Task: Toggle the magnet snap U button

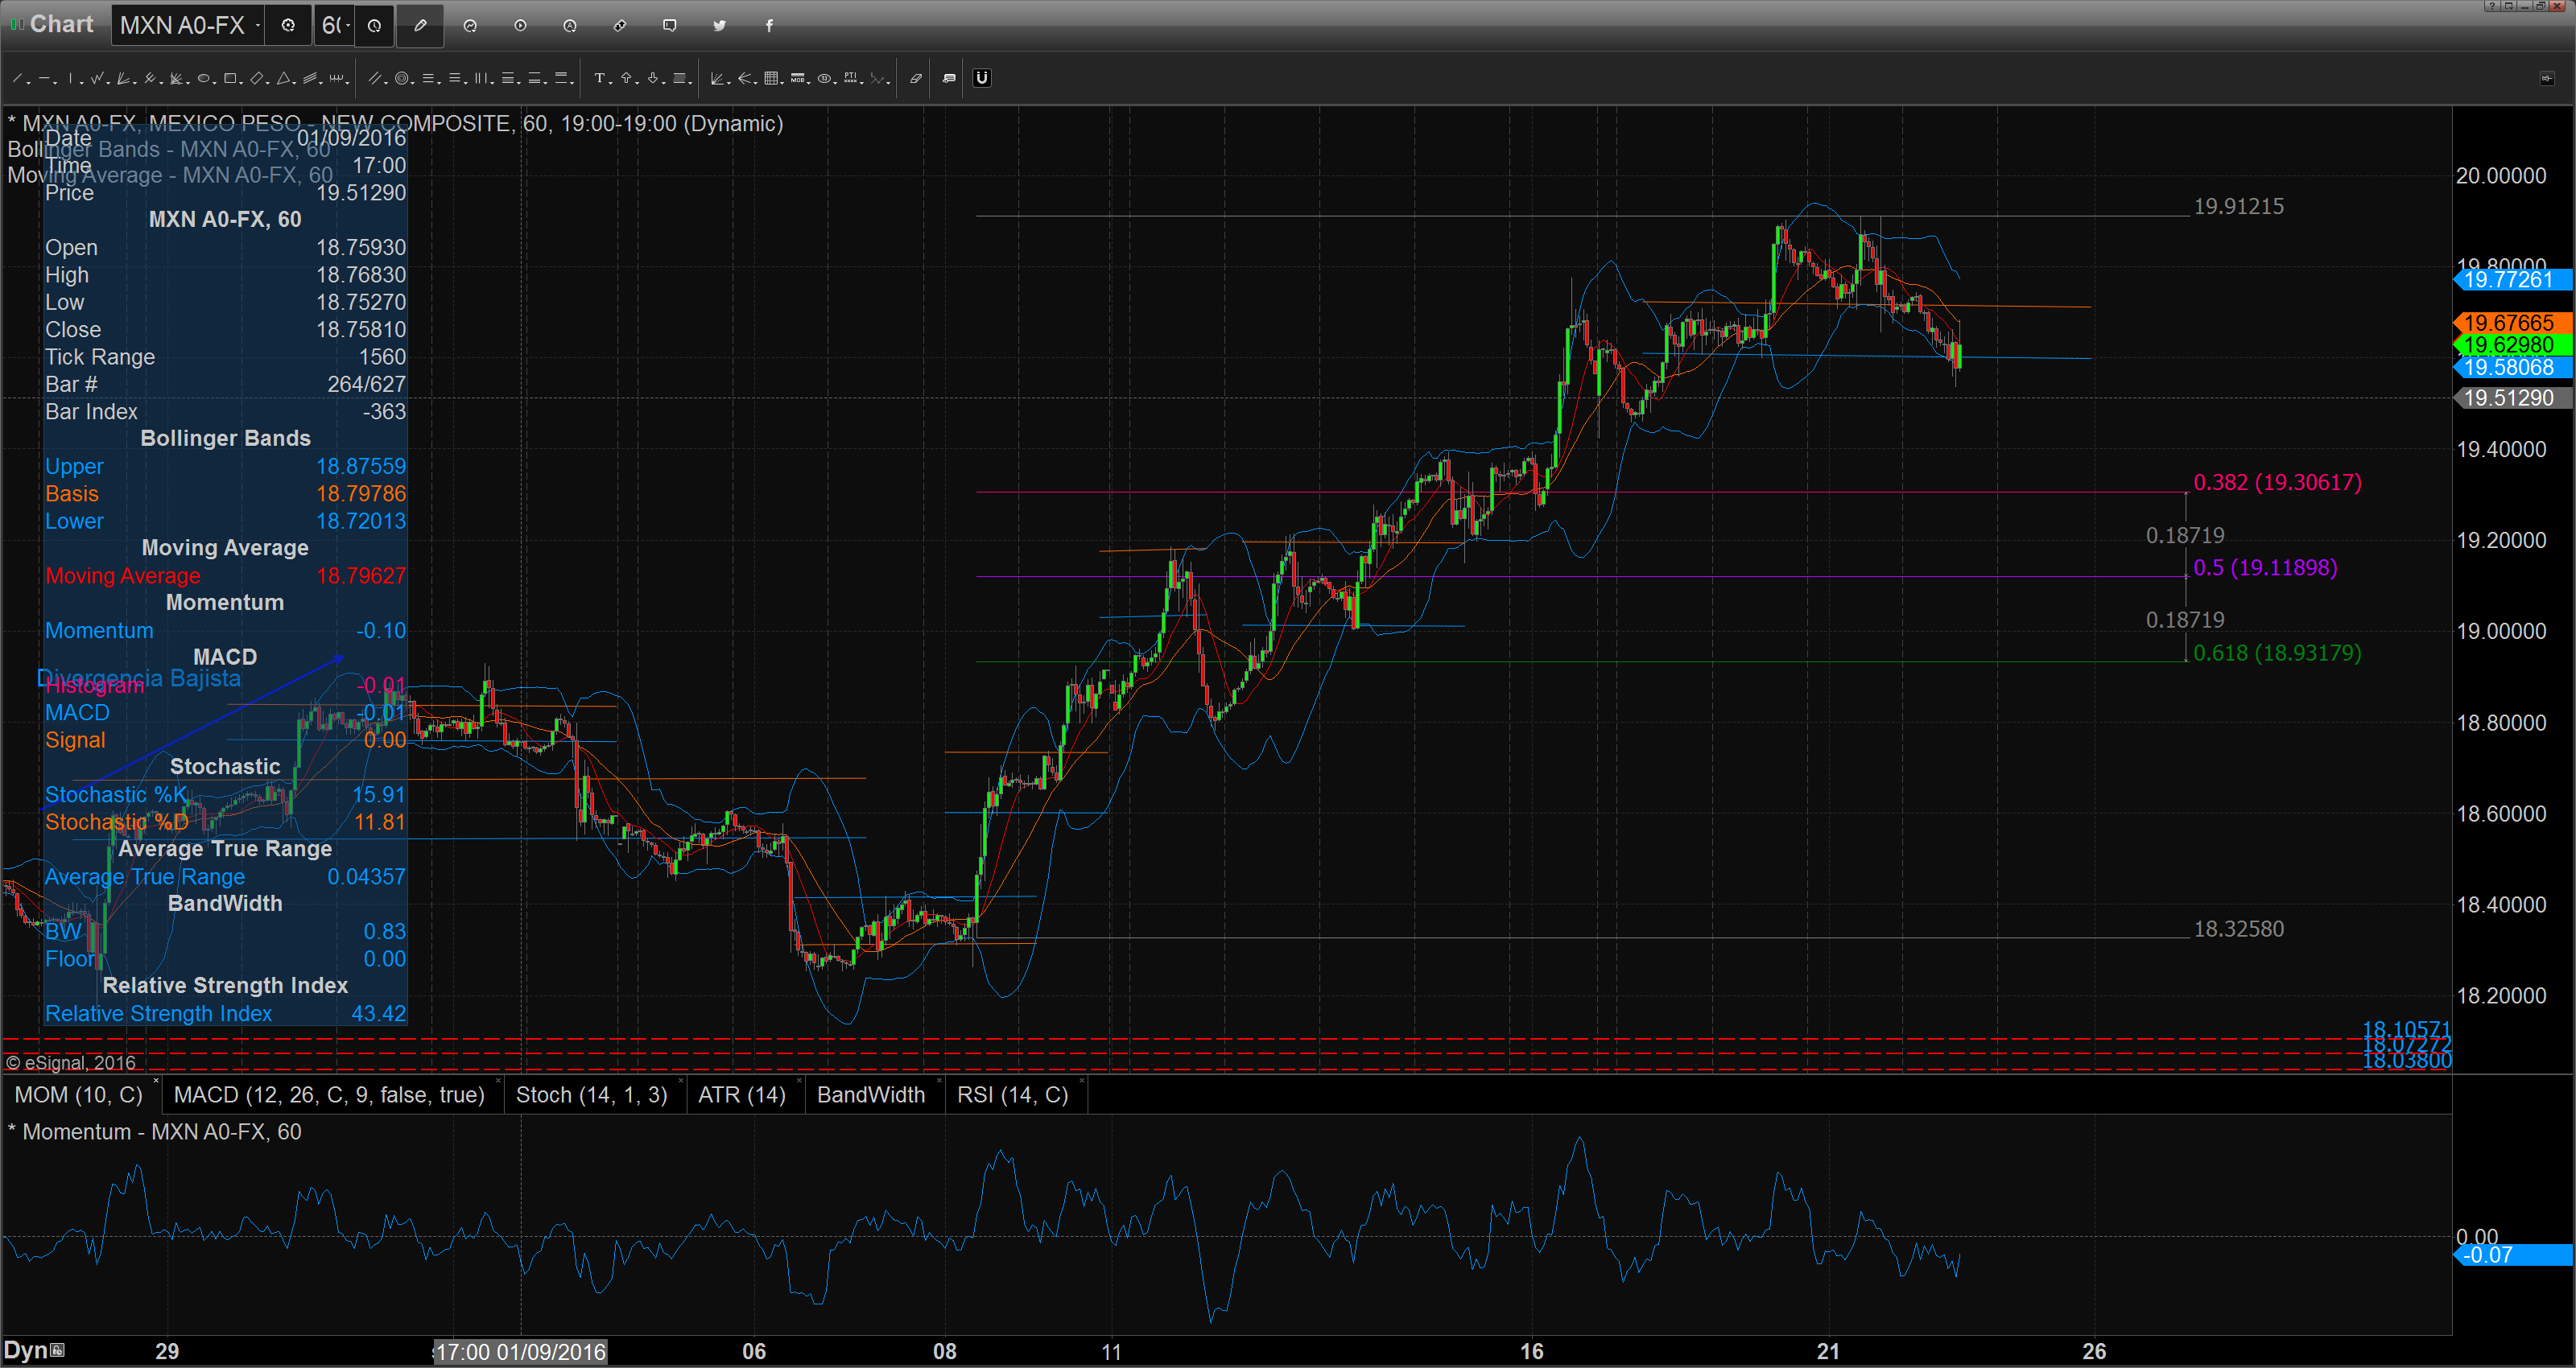Action: [982, 78]
